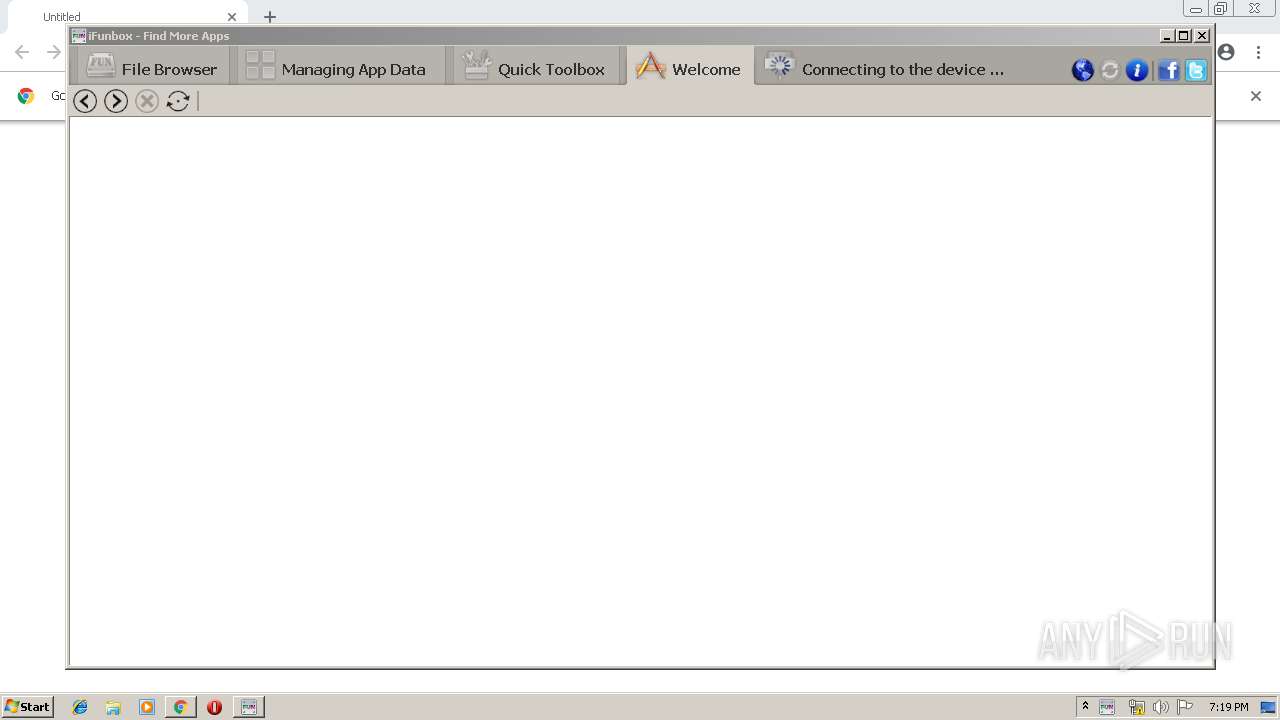Screen dimensions: 1280x720
Task: Select the iFunbox taskbar button
Action: (249, 707)
